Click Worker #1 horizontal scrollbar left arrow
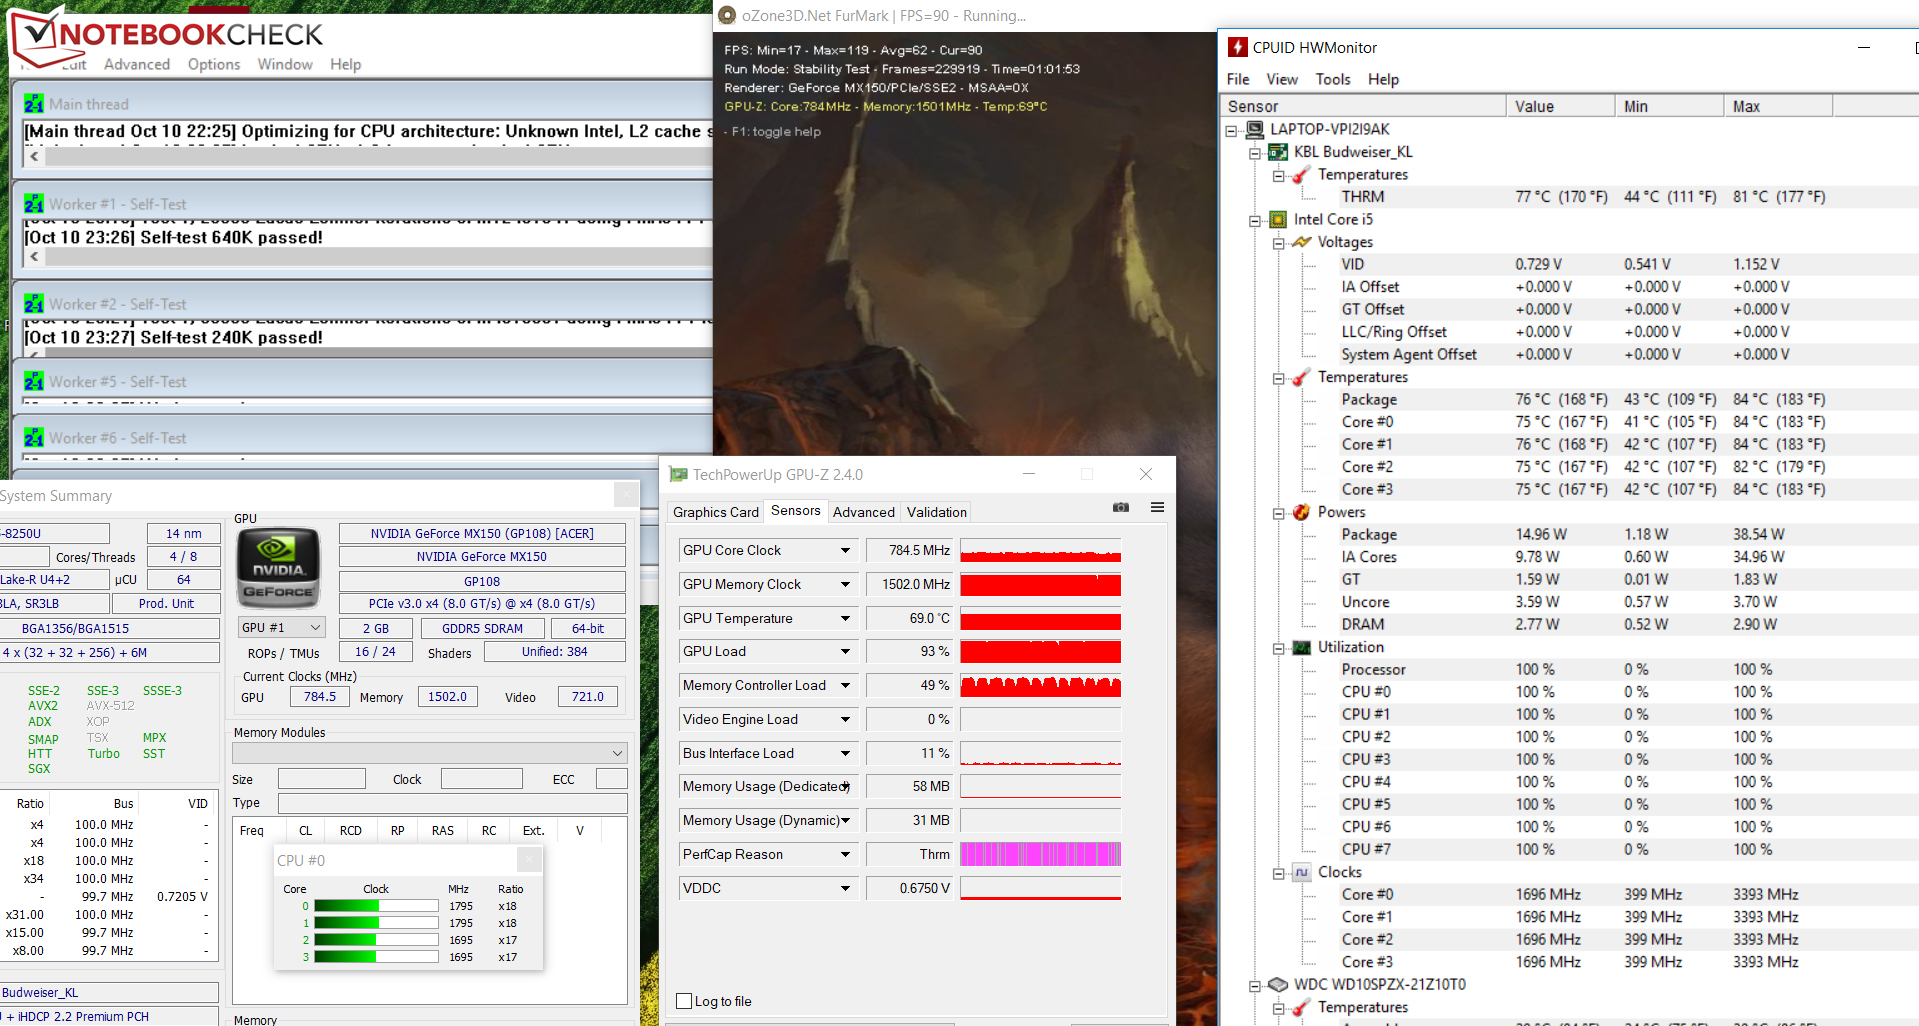Image resolution: width=1919 pixels, height=1026 pixels. click(x=34, y=256)
